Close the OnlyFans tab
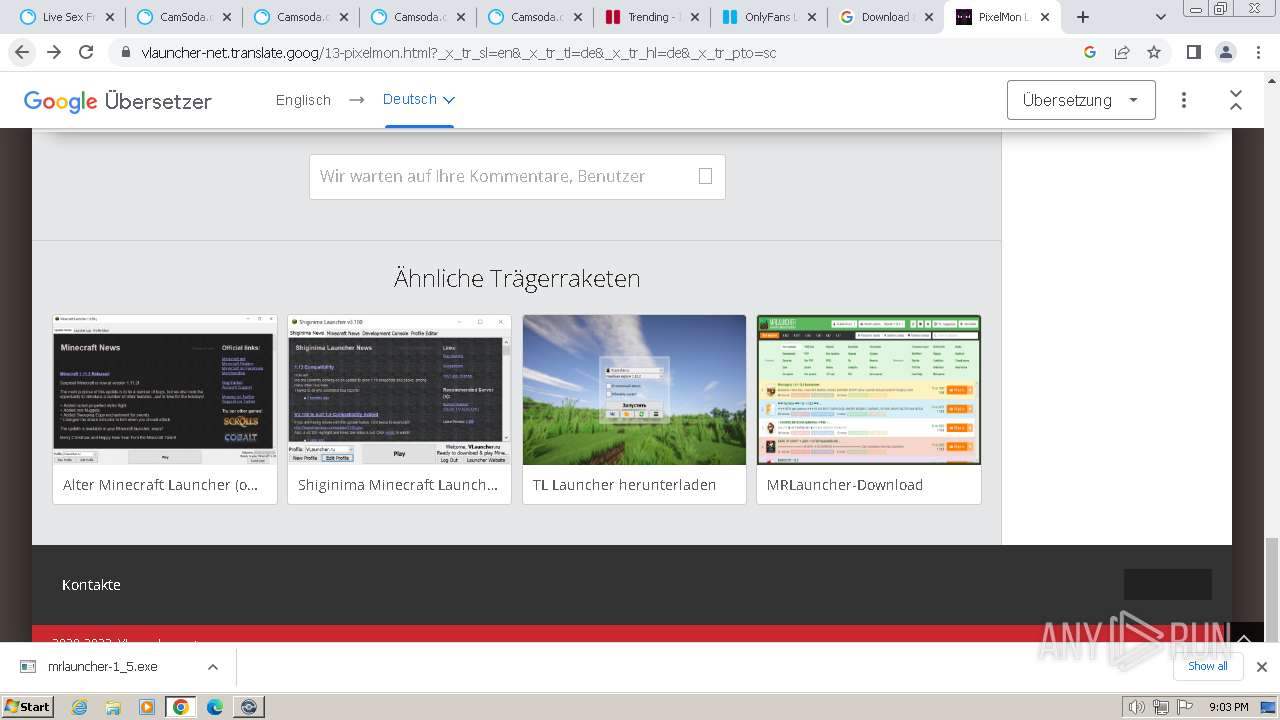1280x720 pixels. [x=811, y=17]
